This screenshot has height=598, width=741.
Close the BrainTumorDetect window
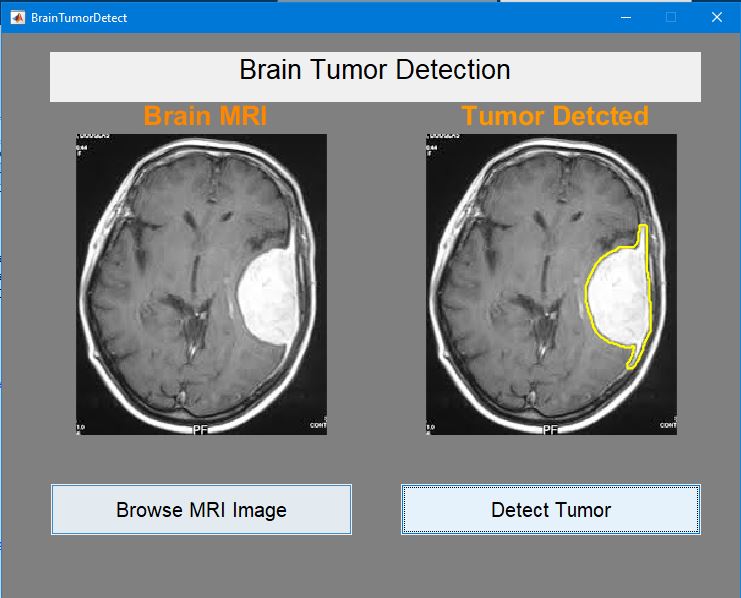point(716,17)
